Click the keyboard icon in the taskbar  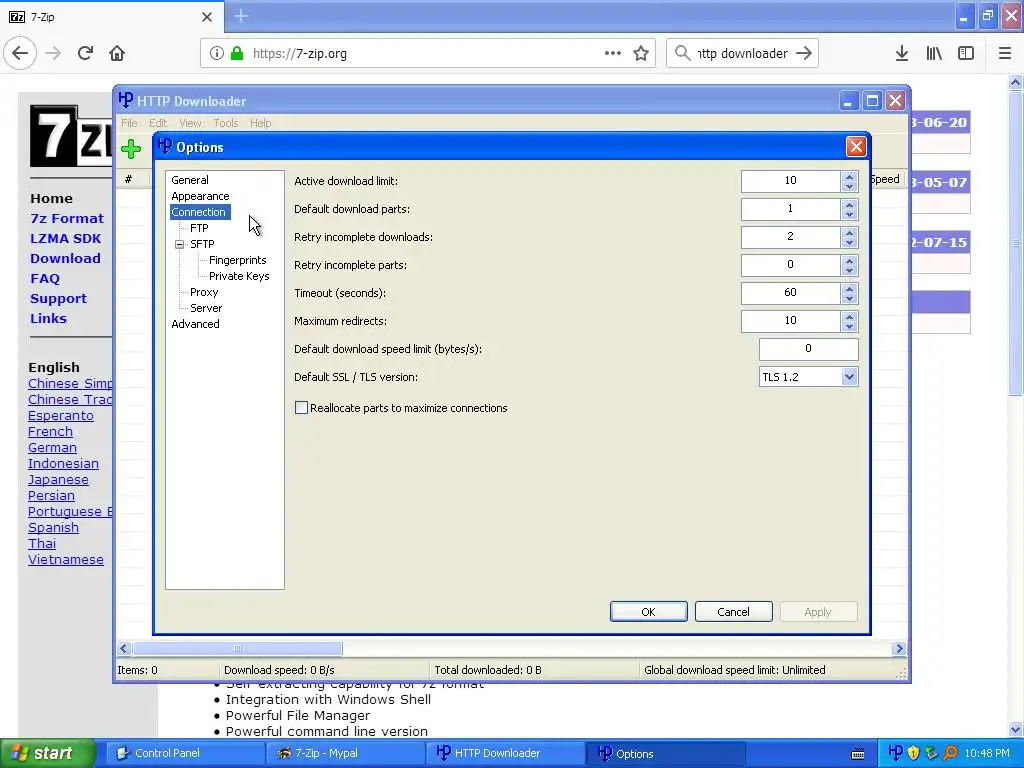pos(858,754)
